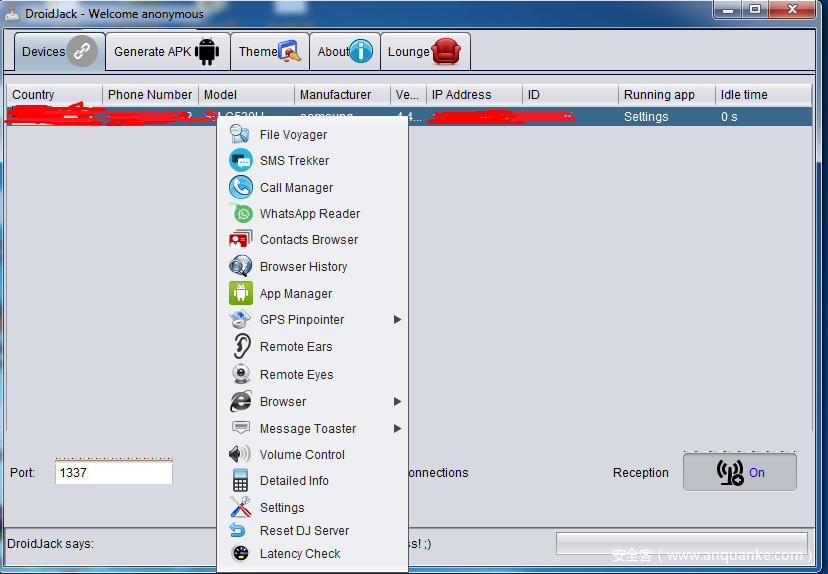
Task: Click the blue info icon on About
Action: coord(361,51)
